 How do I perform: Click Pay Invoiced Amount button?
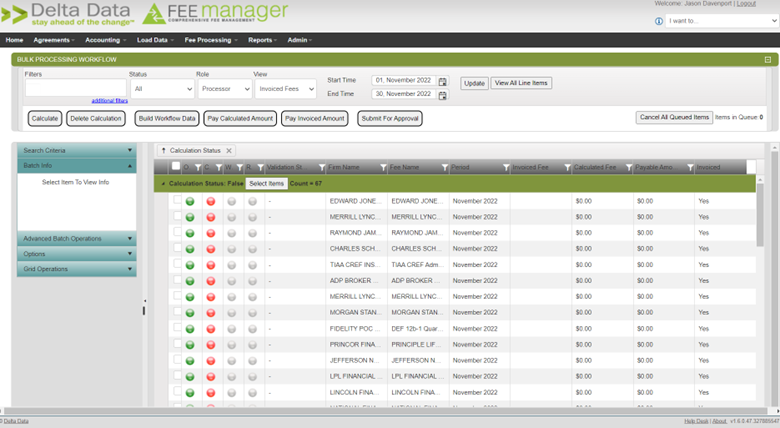click(314, 118)
